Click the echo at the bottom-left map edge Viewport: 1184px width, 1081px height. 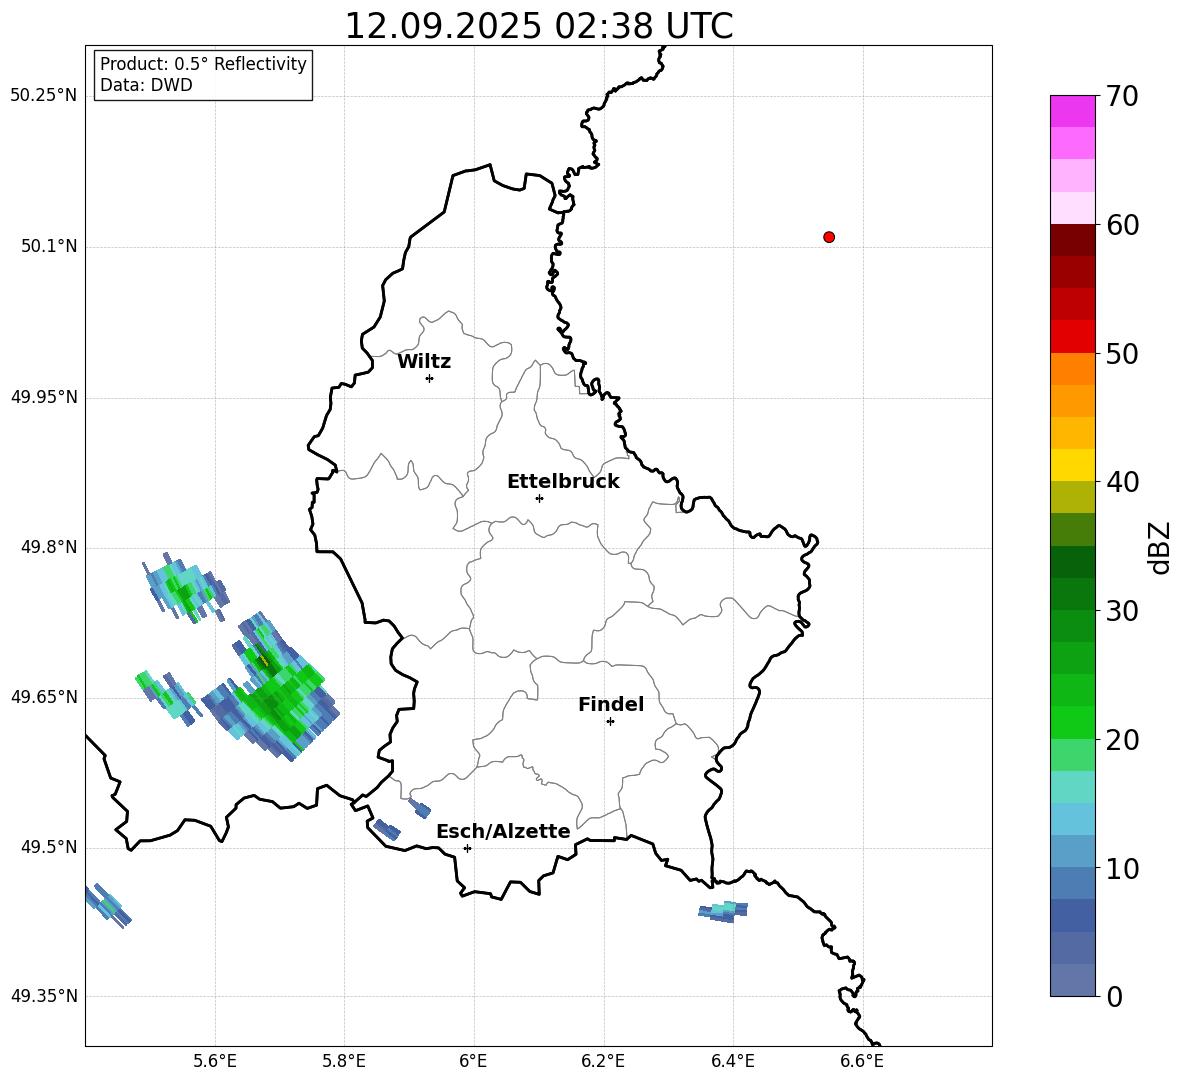pyautogui.click(x=108, y=905)
